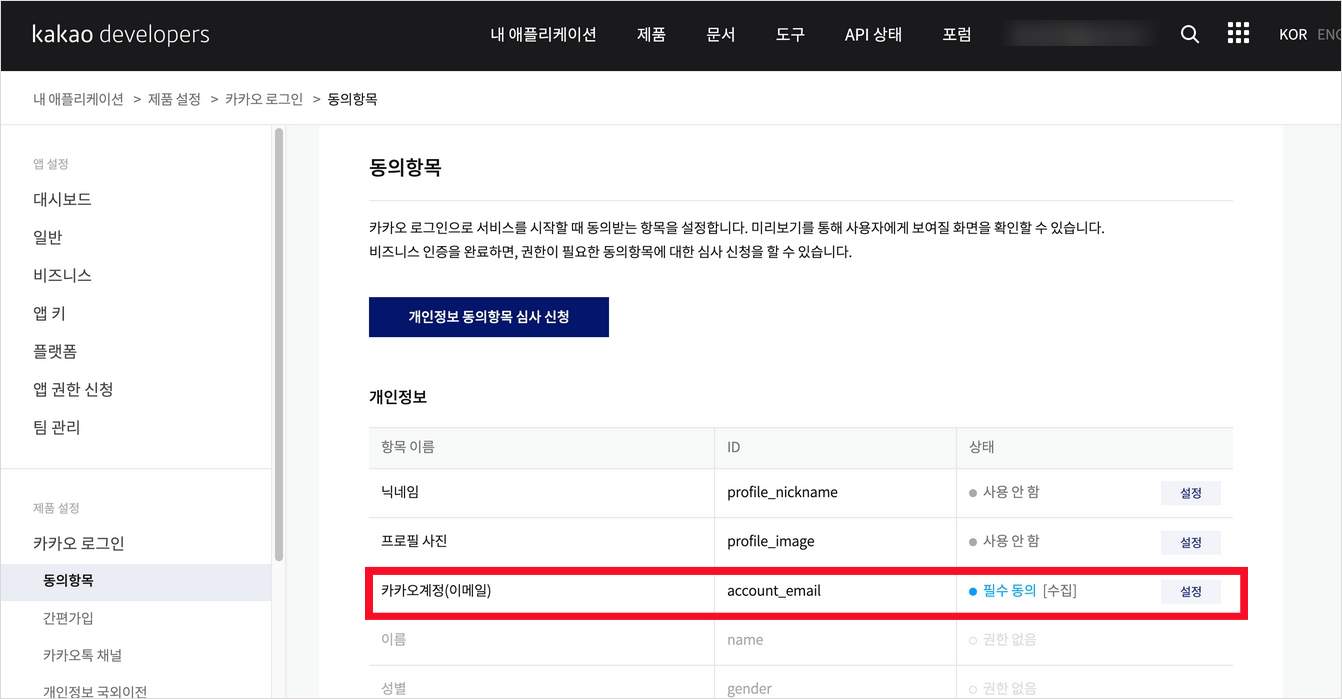Click 동의항목 in the breadcrumb
1342x699 pixels.
click(x=352, y=99)
